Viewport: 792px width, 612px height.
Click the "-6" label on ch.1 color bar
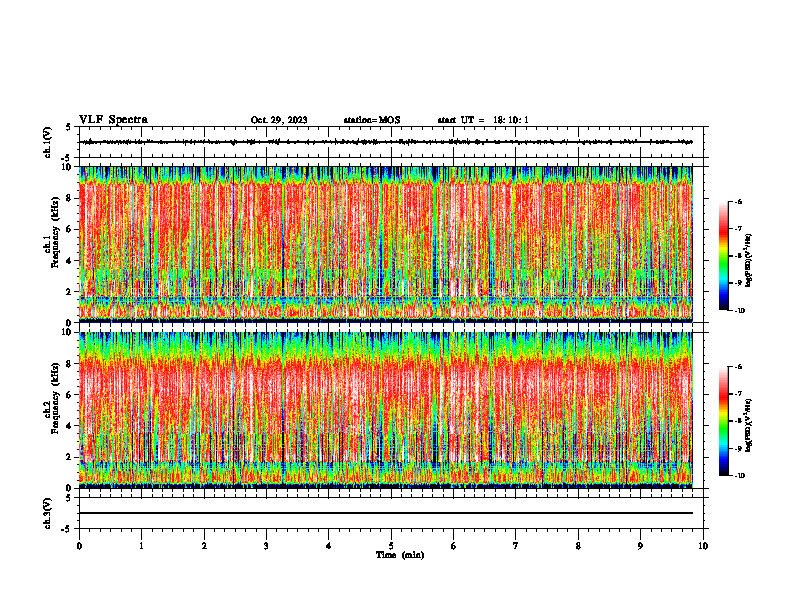[x=738, y=202]
